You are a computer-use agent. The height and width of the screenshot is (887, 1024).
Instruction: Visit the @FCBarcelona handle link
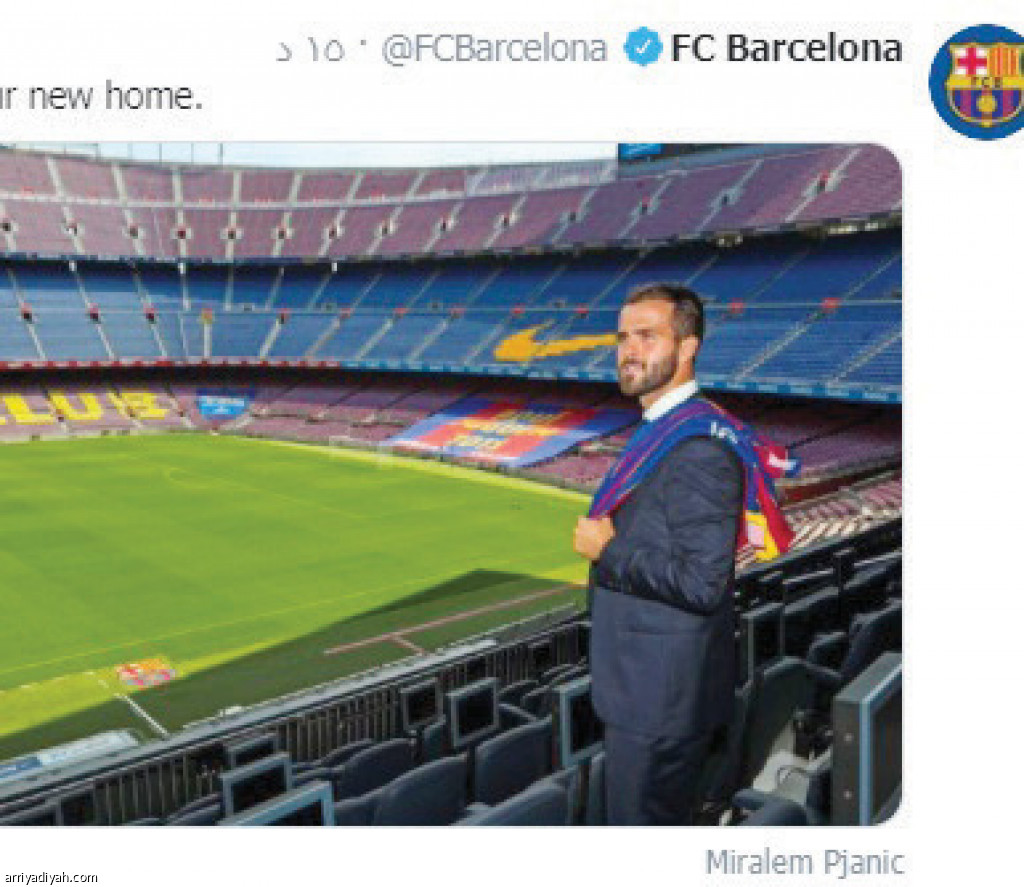(494, 50)
